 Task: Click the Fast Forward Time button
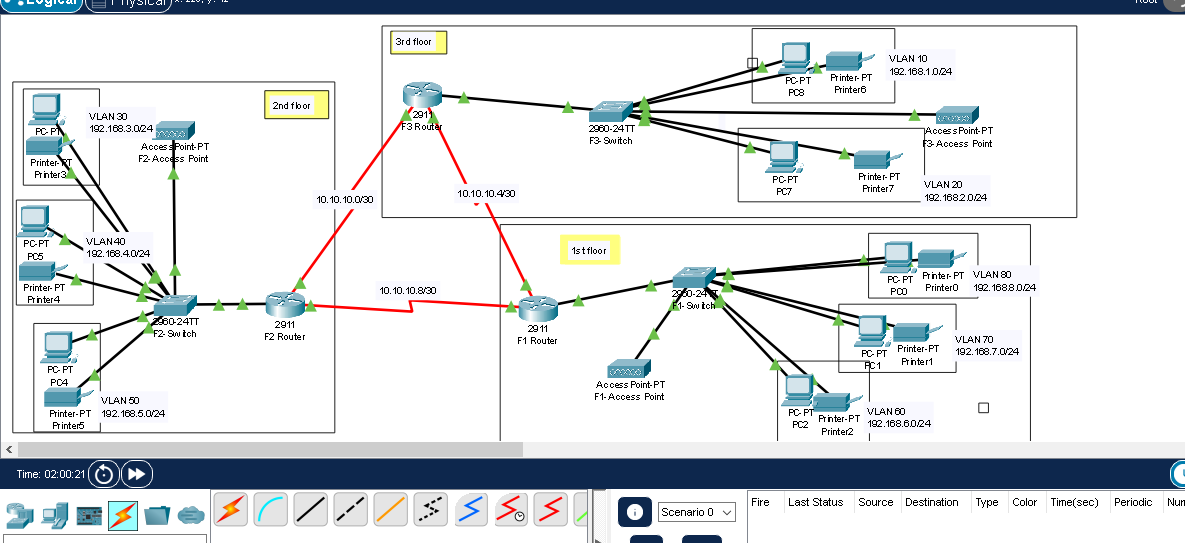137,474
